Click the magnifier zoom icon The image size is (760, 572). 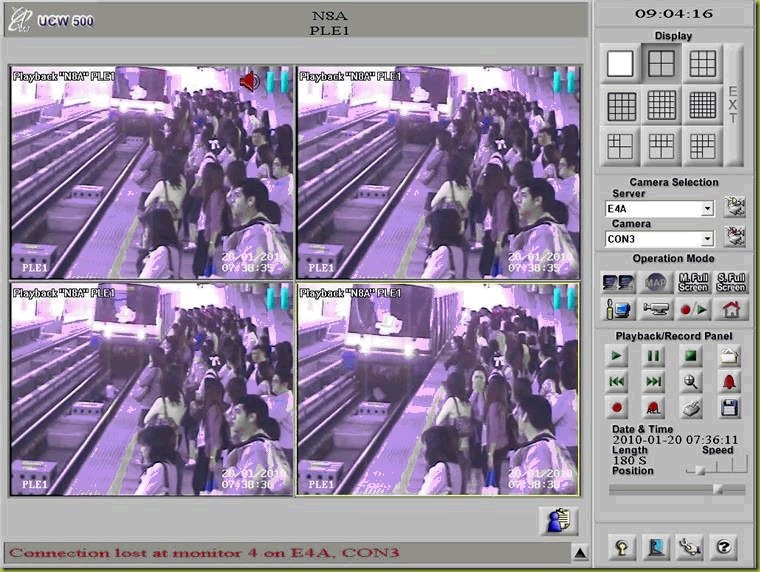click(691, 382)
